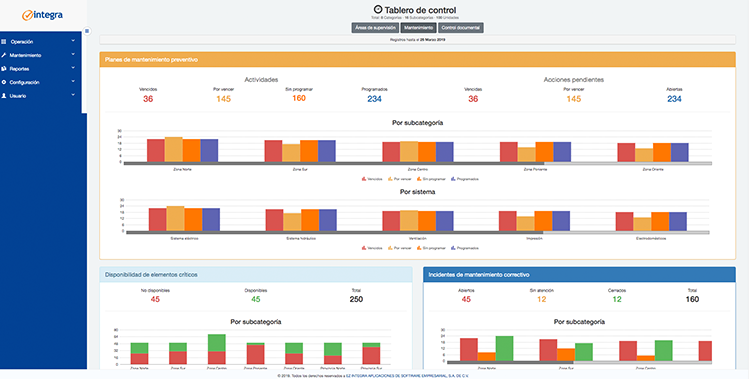Toggle Vencidos legend icon under Por sistema chart
The image size is (750, 379).
pos(364,248)
